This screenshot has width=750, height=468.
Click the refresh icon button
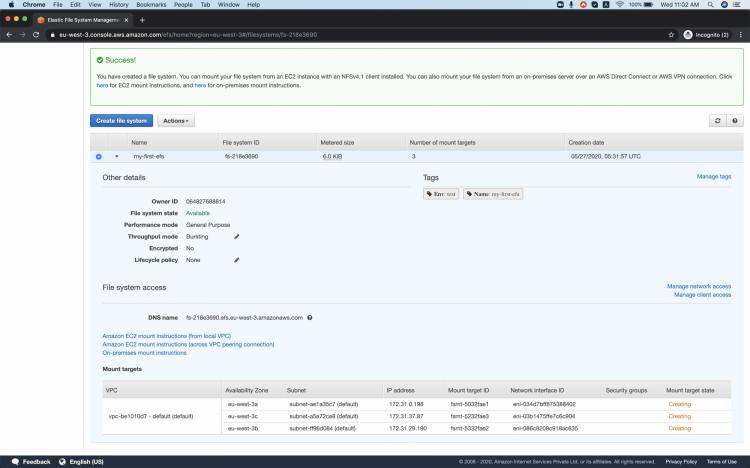coord(717,121)
